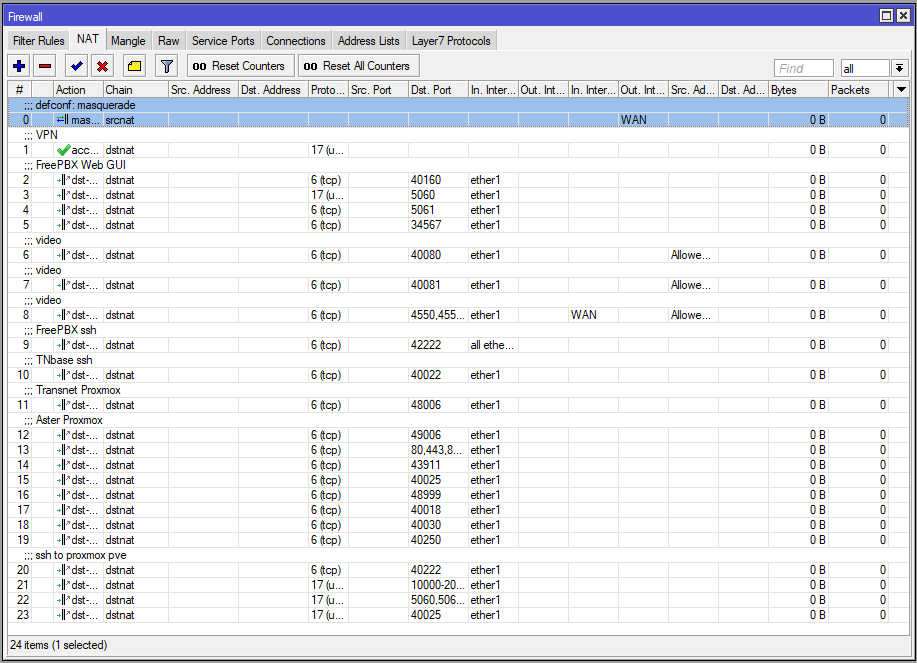Open the 'all' filter dropdown arrow

[x=899, y=68]
